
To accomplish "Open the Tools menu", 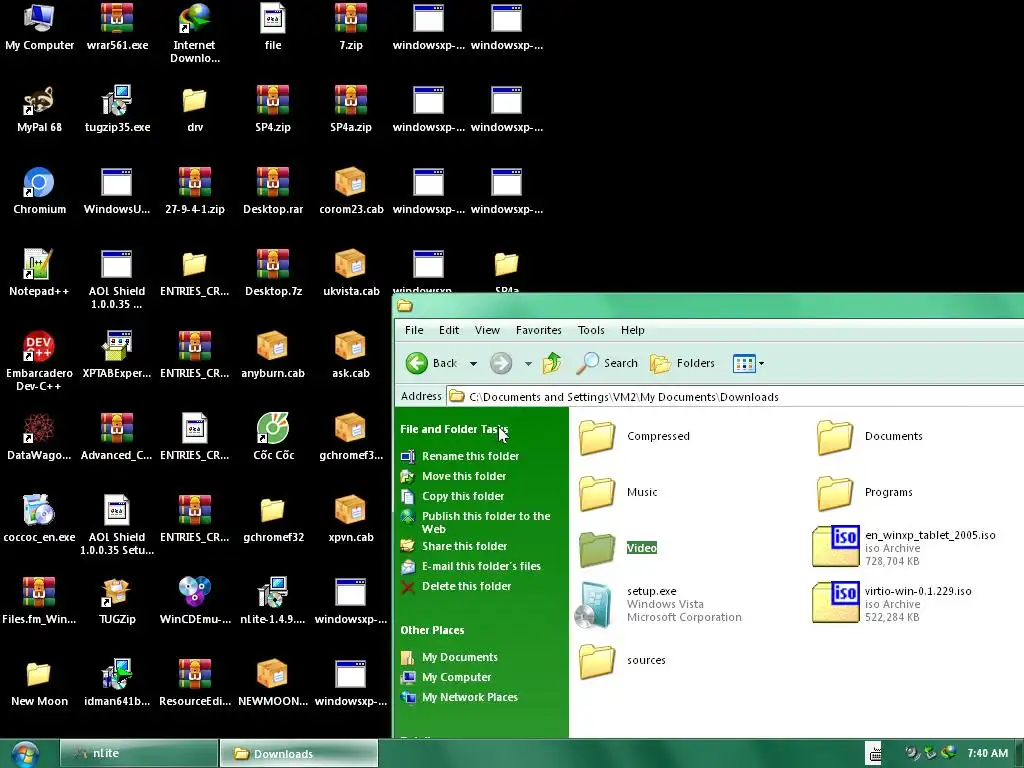I will [x=591, y=330].
